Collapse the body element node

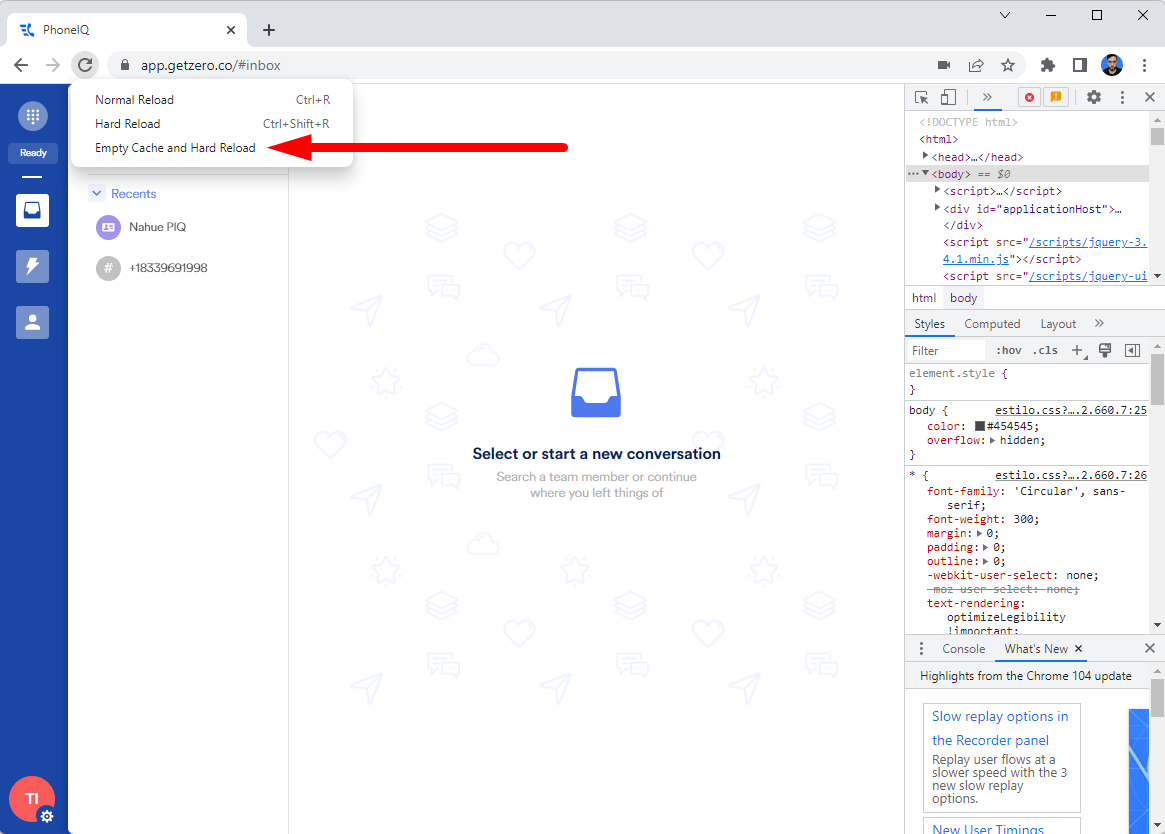point(925,173)
